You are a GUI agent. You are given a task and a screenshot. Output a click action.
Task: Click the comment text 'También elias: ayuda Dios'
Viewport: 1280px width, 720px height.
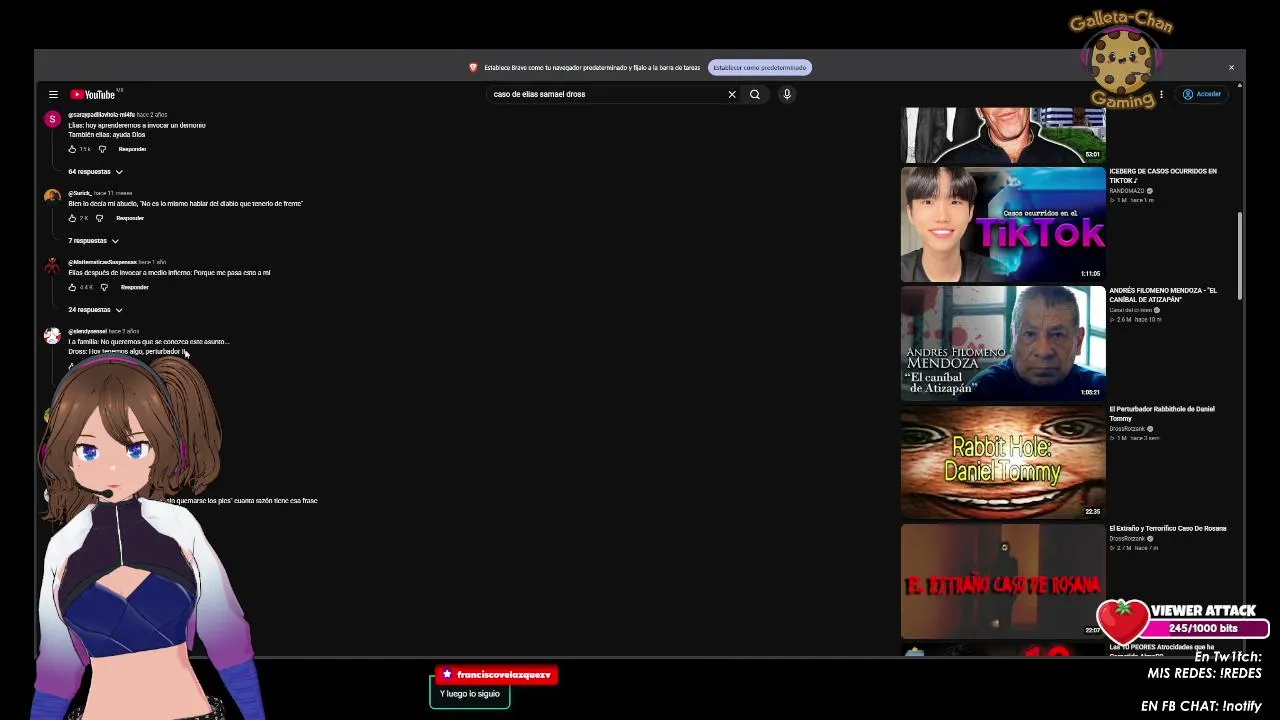[107, 135]
